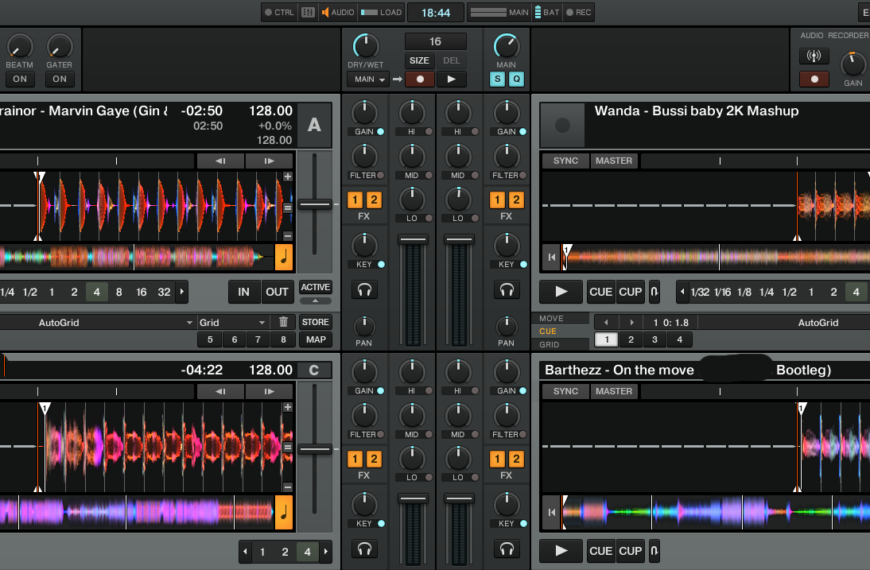Screen dimensions: 870x570
Task: Enable SYNC on the Wanda deck
Action: pos(565,160)
